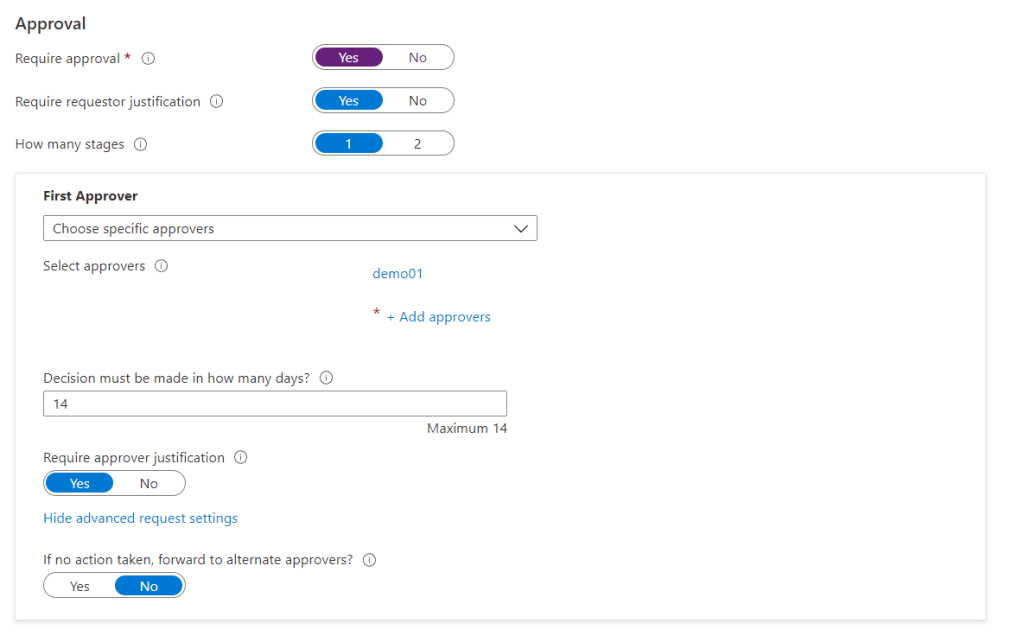This screenshot has width=1024, height=642.
Task: Open the demo01 approver link
Action: click(x=397, y=274)
